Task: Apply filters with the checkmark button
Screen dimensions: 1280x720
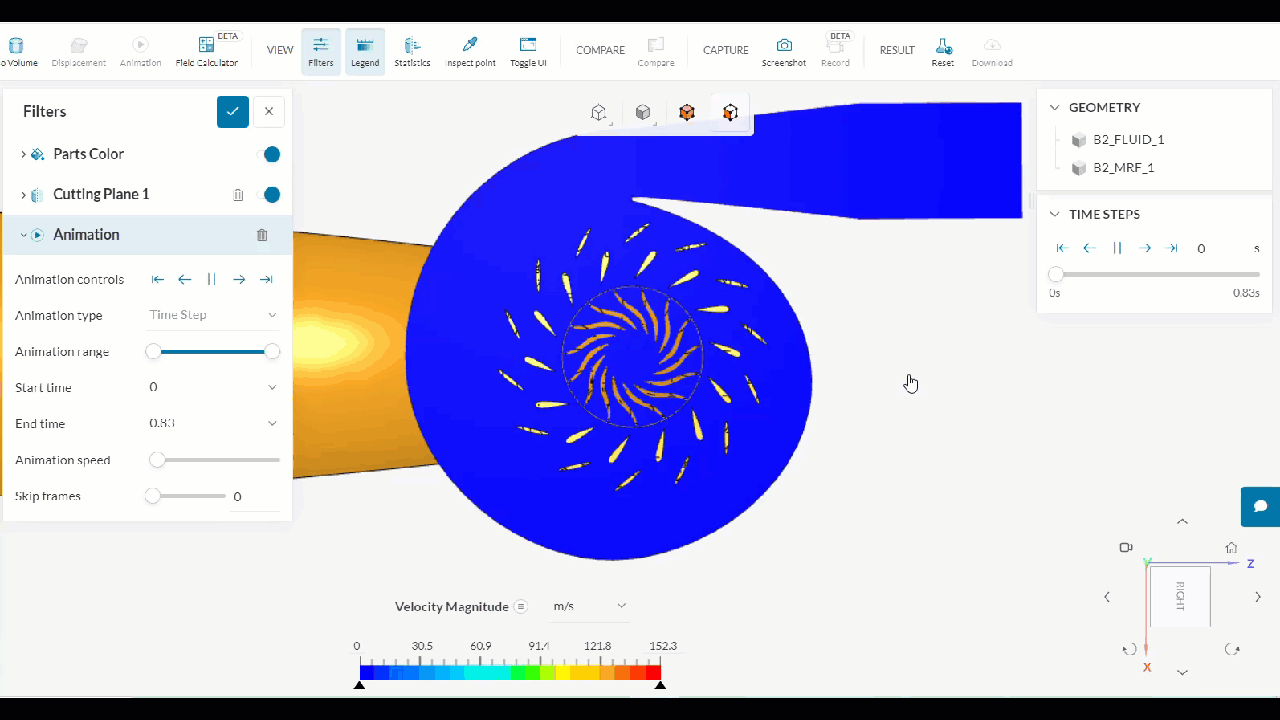Action: tap(233, 111)
